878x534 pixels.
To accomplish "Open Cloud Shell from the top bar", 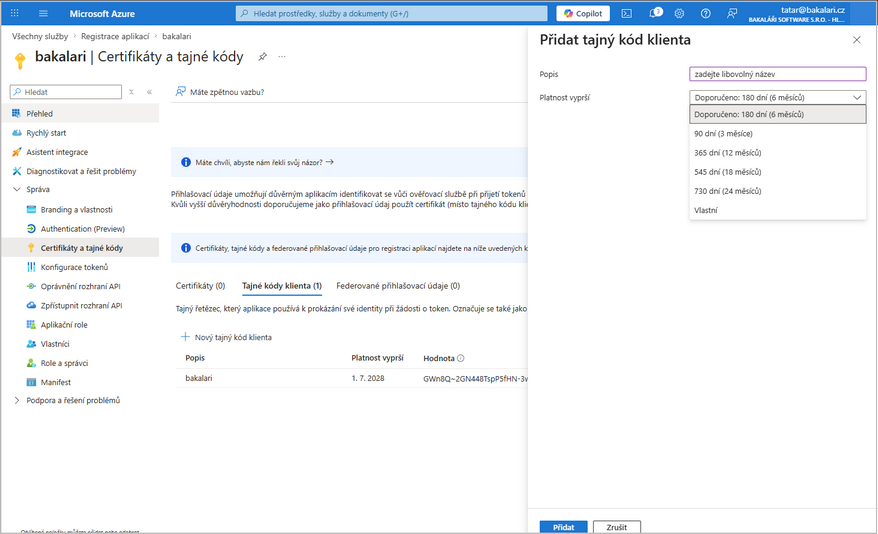I will click(627, 13).
